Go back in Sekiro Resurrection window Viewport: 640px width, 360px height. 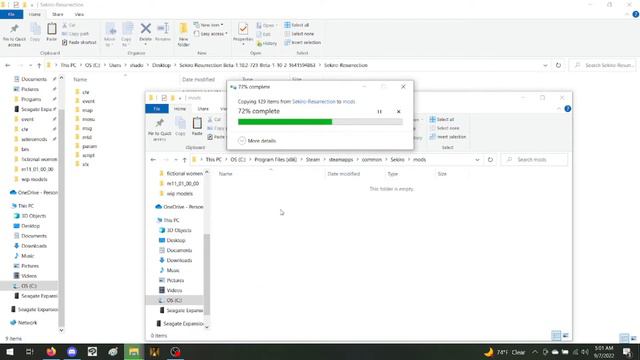pyautogui.click(x=8, y=65)
